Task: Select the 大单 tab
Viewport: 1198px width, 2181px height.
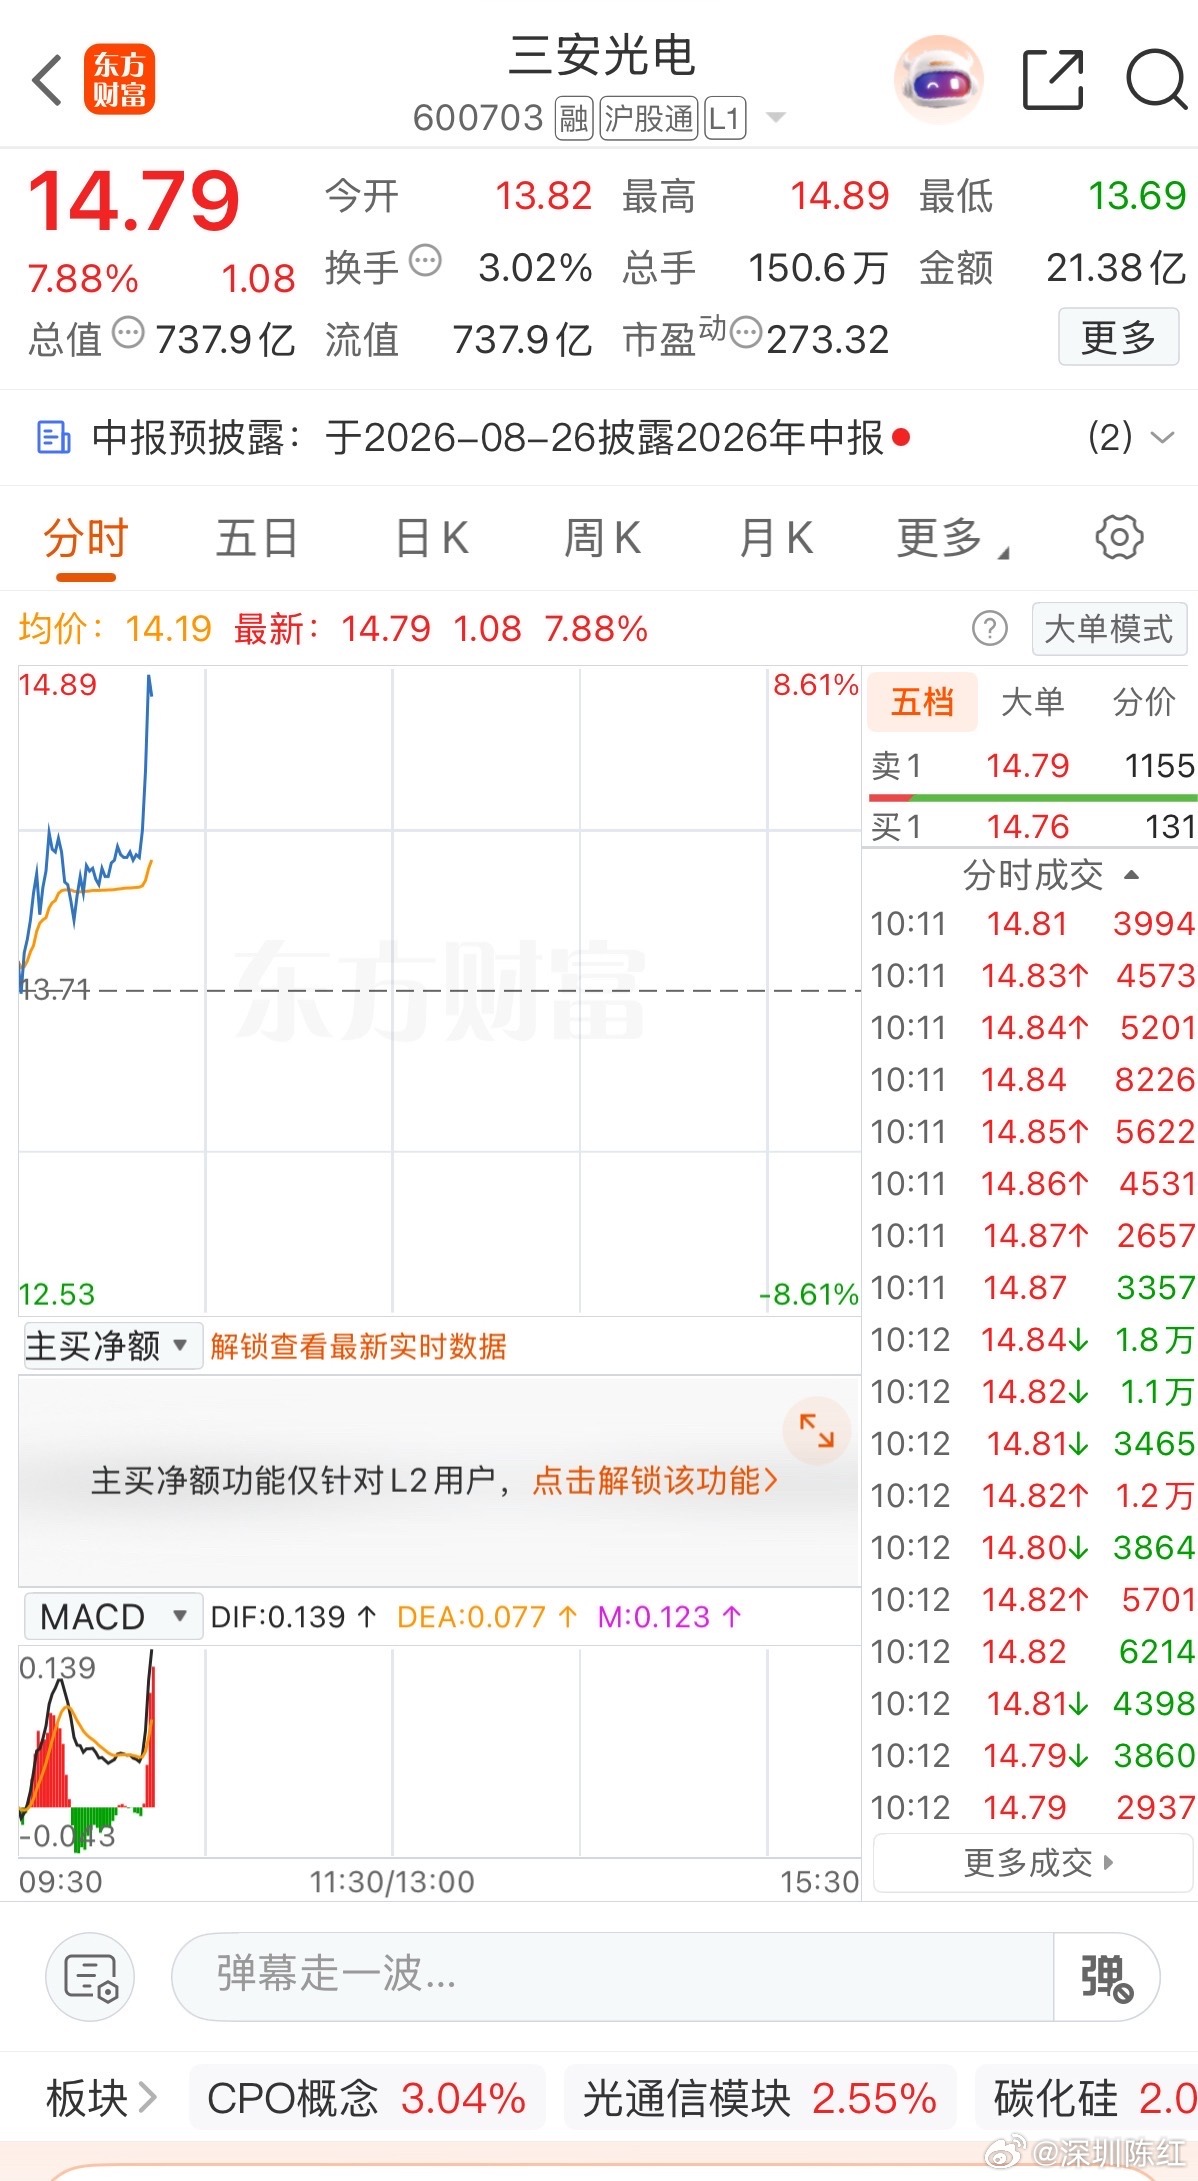Action: click(x=1032, y=702)
